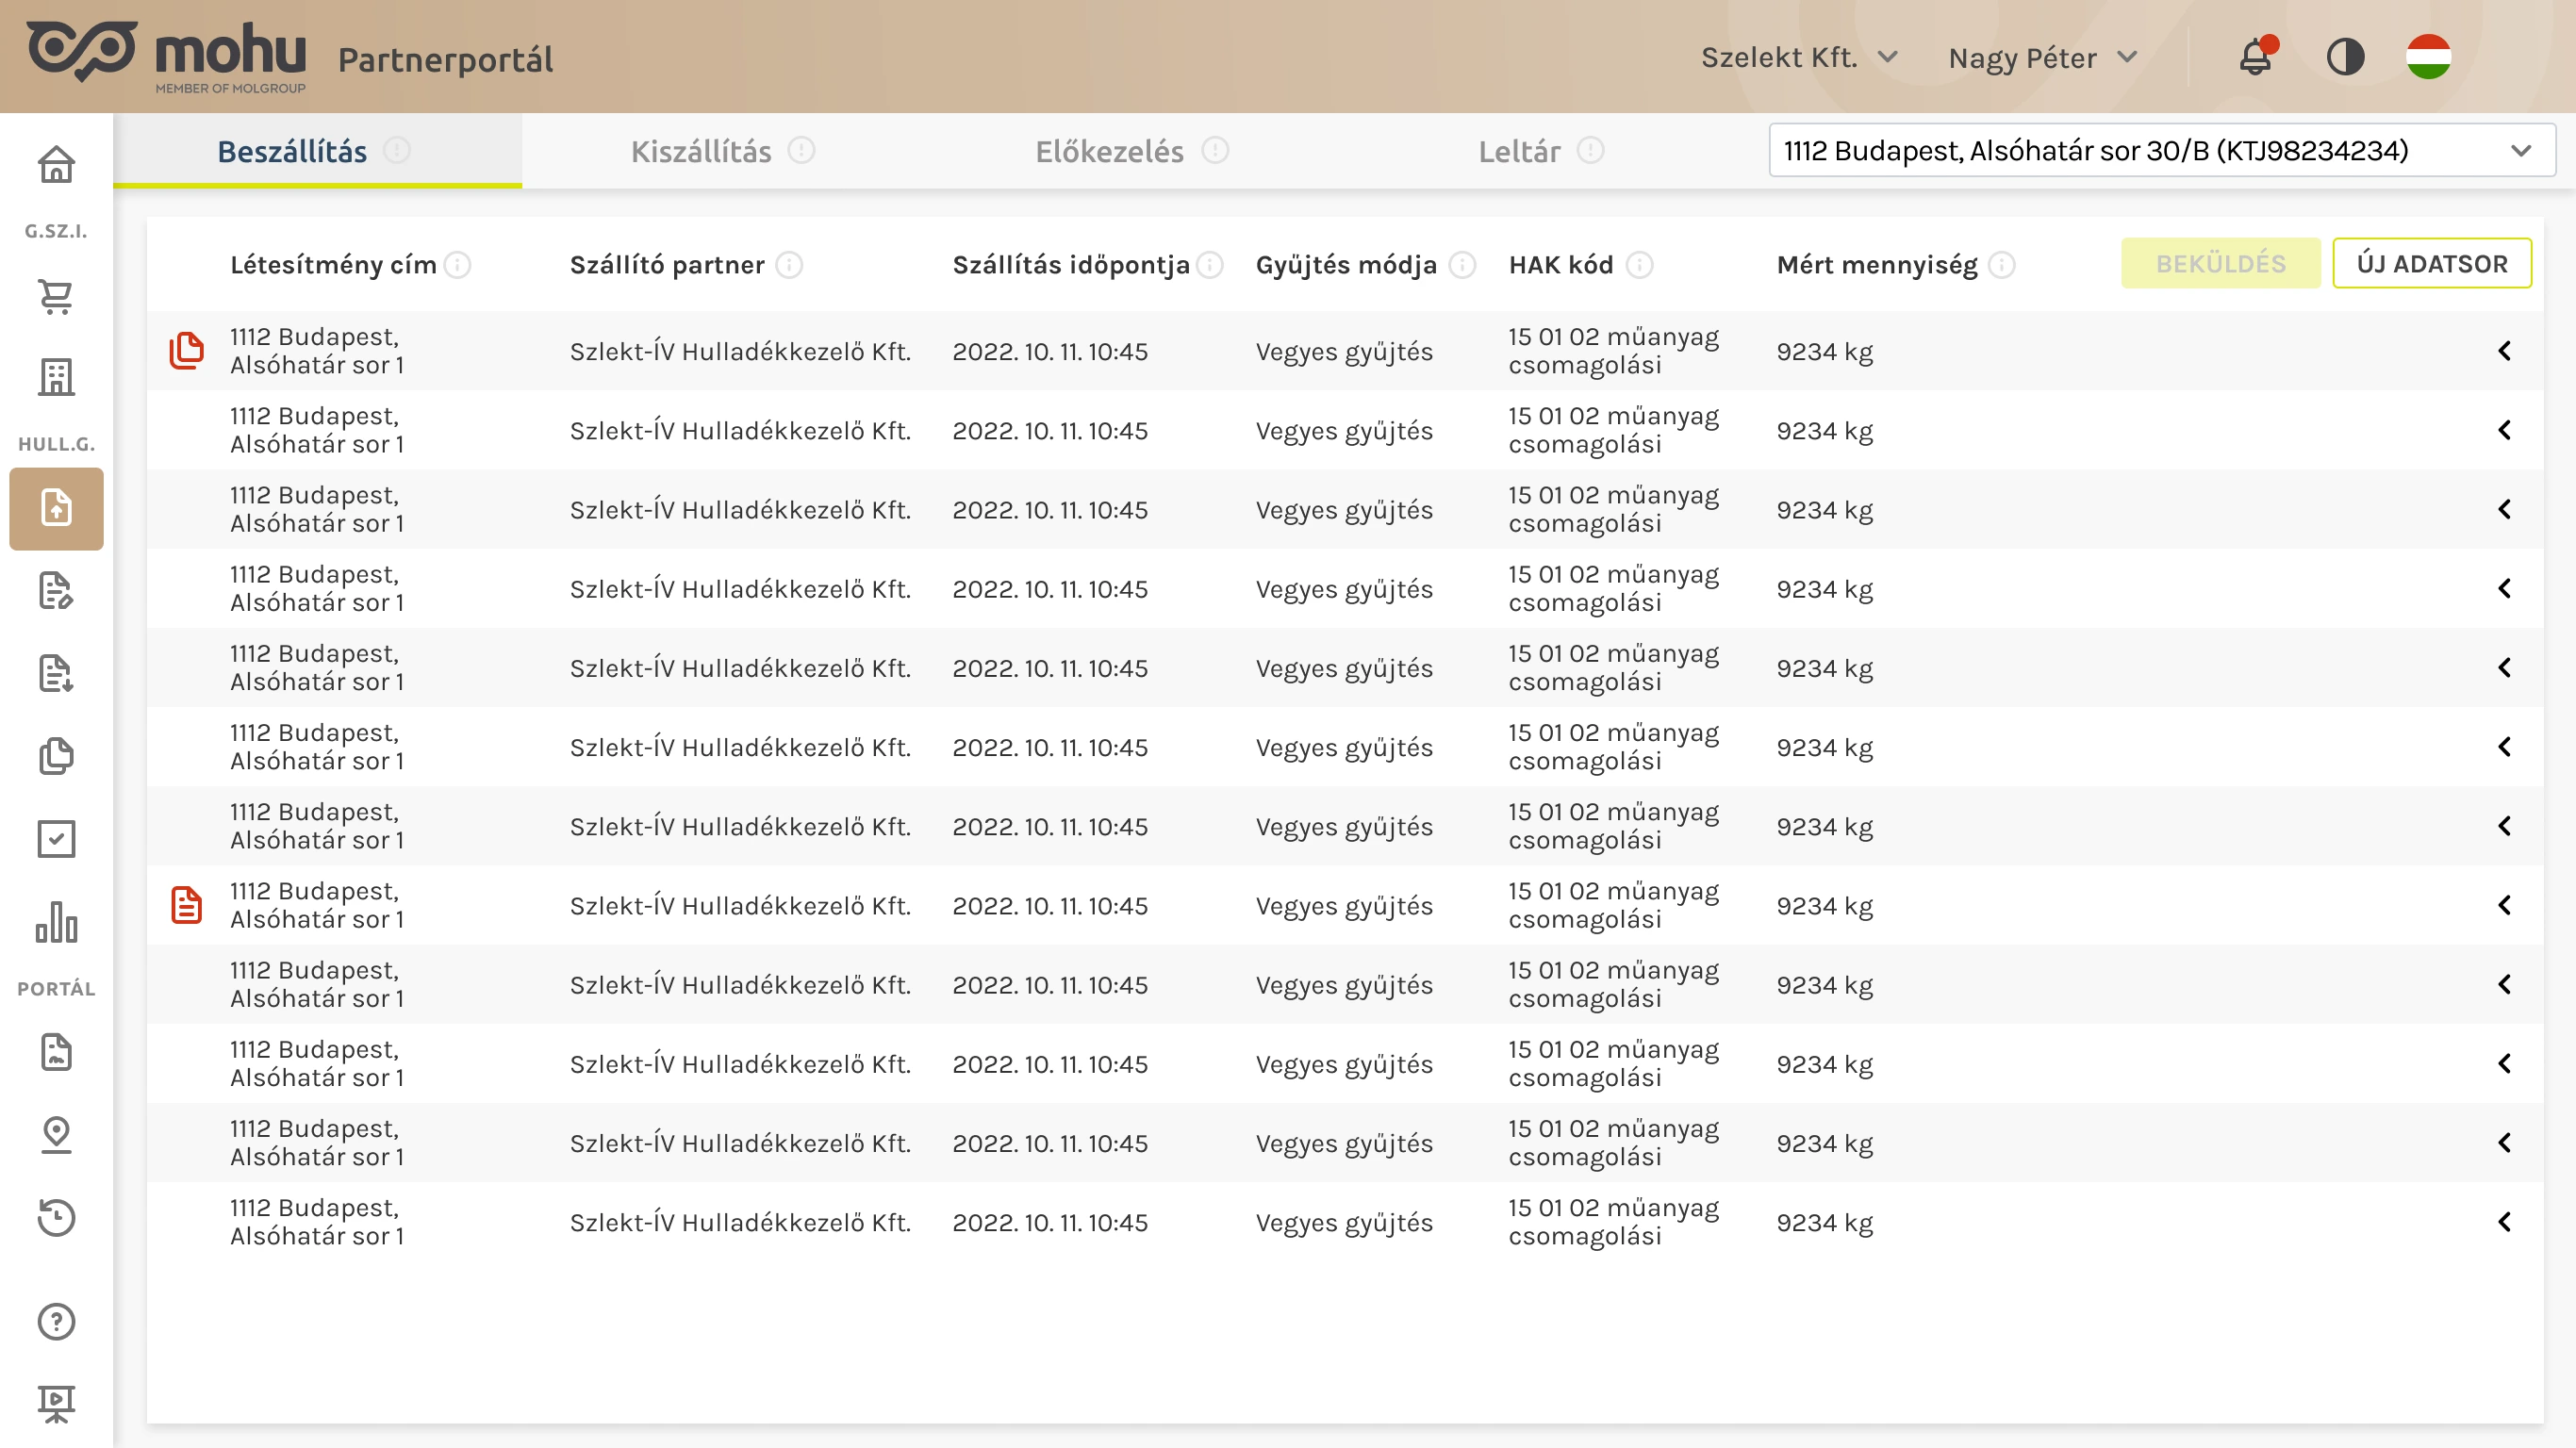Open the history clock sidebar icon
Image resolution: width=2576 pixels, height=1448 pixels.
56,1217
